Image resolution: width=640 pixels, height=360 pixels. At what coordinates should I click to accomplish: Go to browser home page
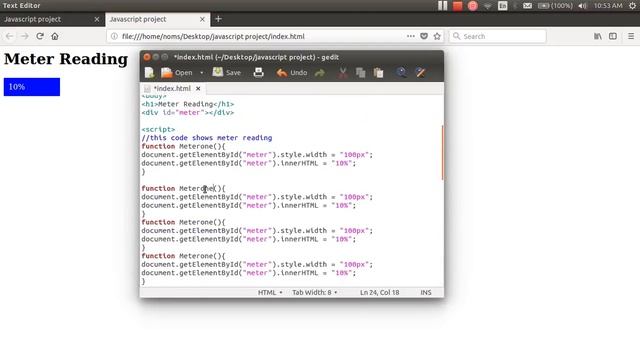(55, 36)
